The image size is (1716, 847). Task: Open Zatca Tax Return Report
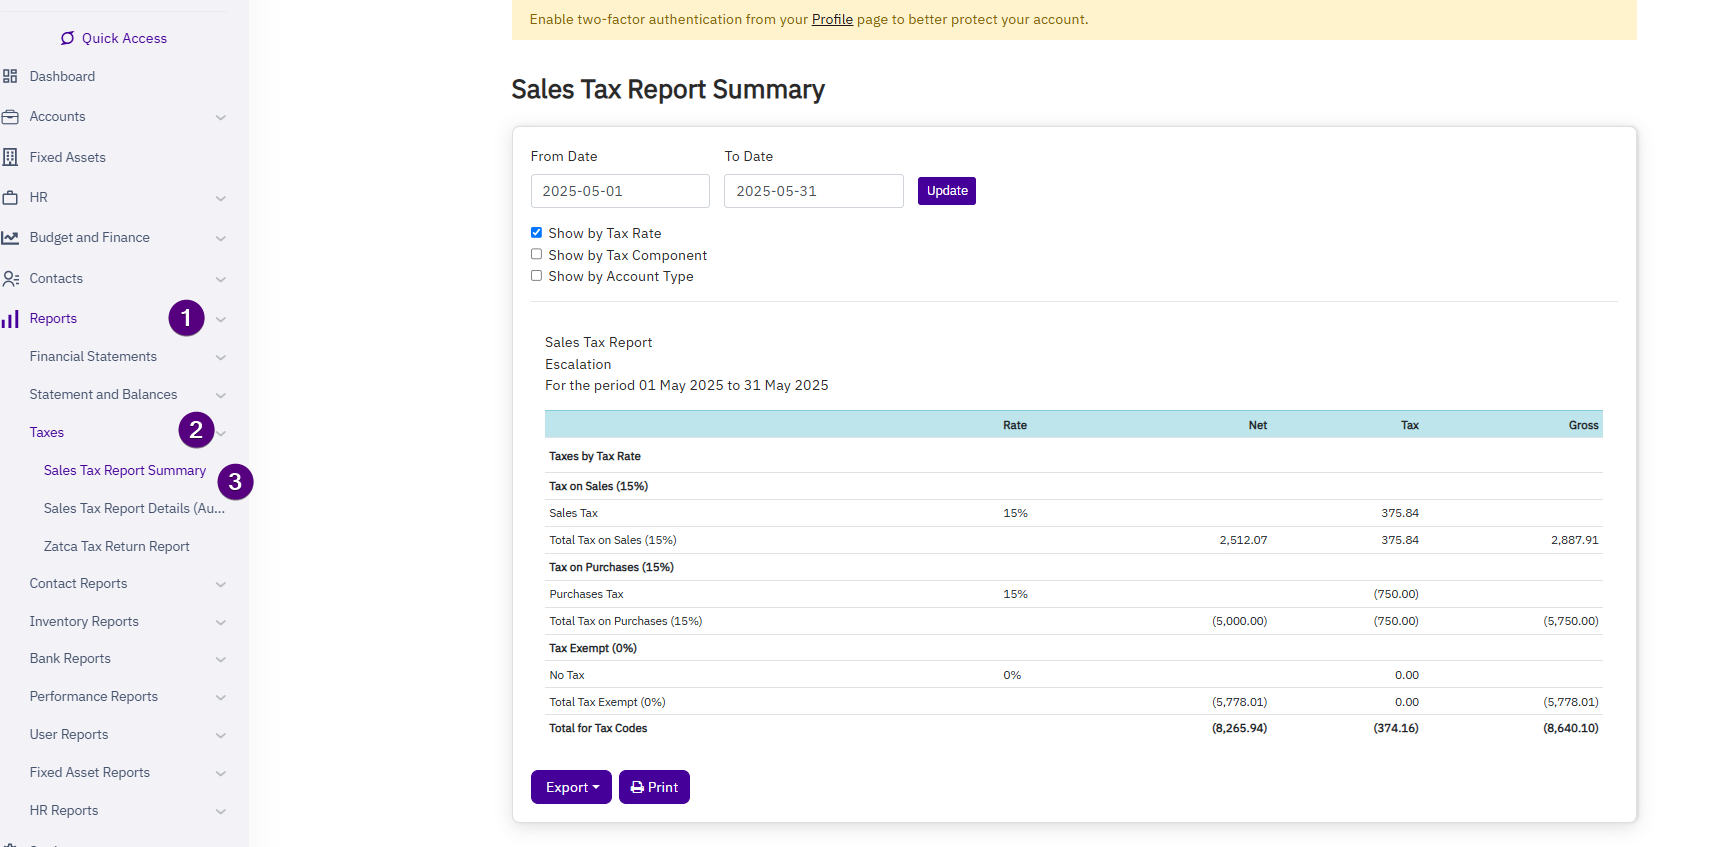tap(116, 546)
